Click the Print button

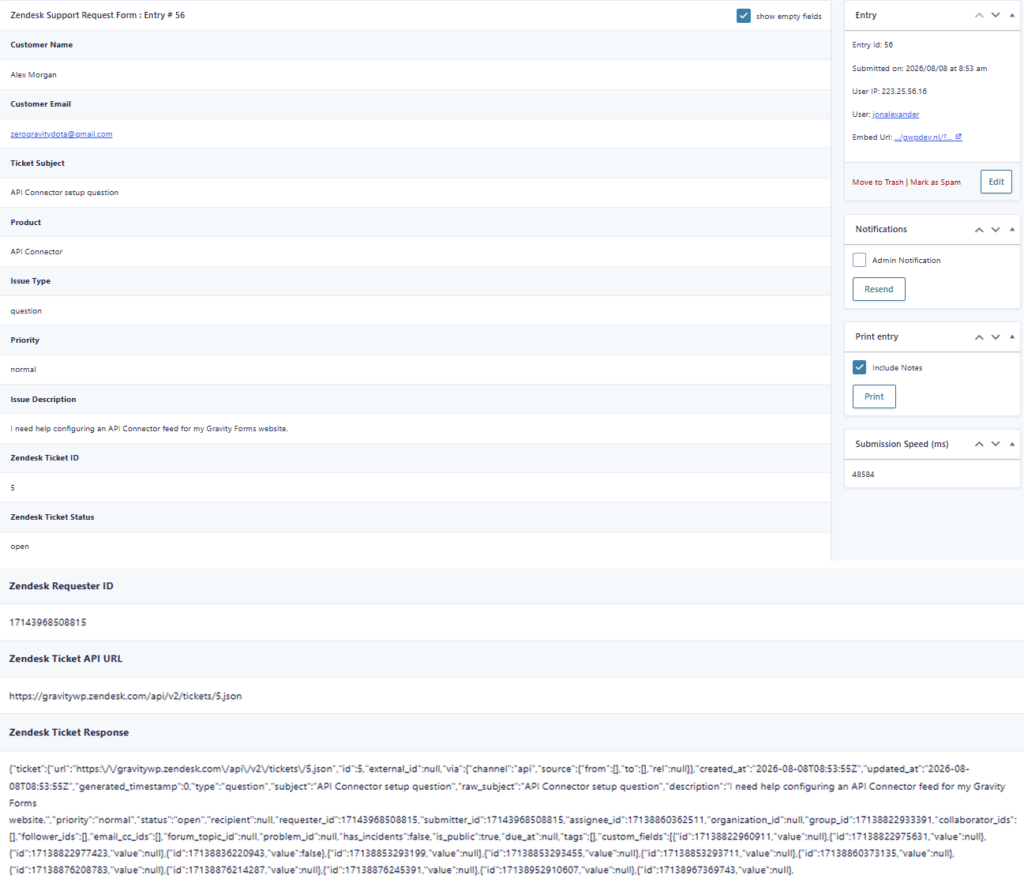(x=874, y=396)
